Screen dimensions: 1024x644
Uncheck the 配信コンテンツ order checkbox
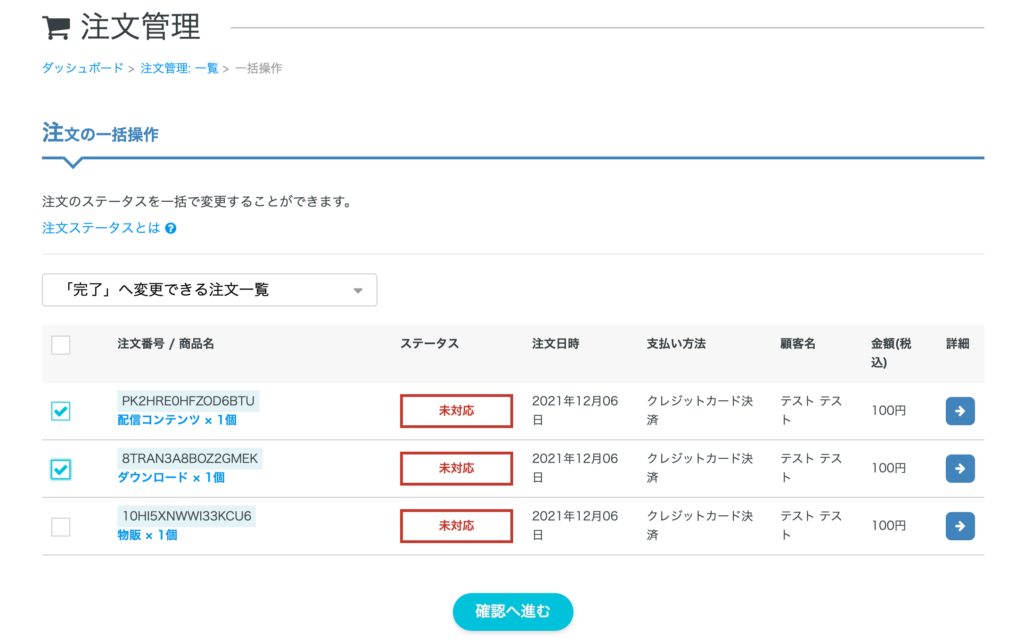pyautogui.click(x=61, y=411)
